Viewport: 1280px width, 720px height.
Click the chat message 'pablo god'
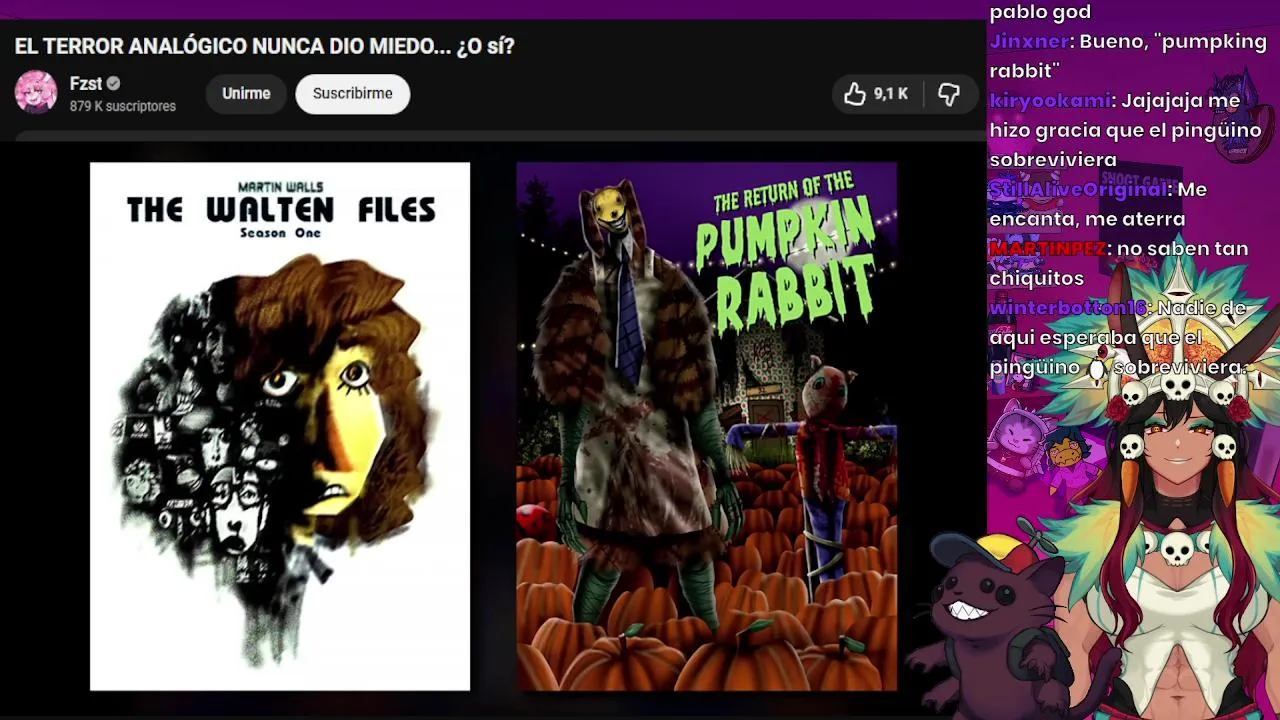coord(1040,13)
